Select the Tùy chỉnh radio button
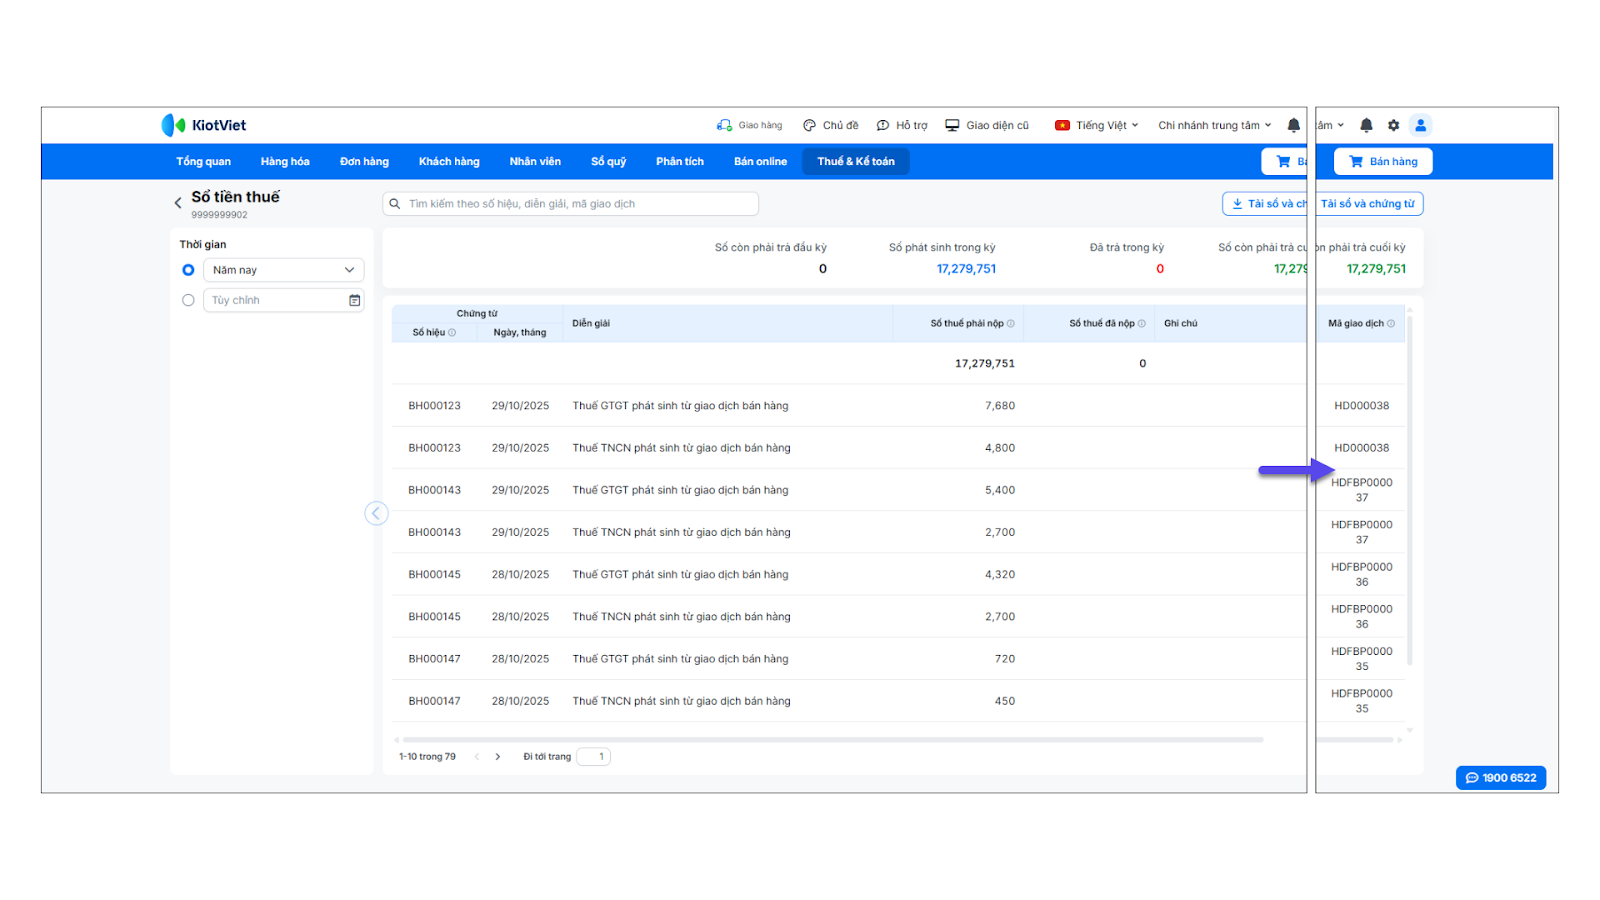Image resolution: width=1600 pixels, height=900 pixels. point(188,300)
